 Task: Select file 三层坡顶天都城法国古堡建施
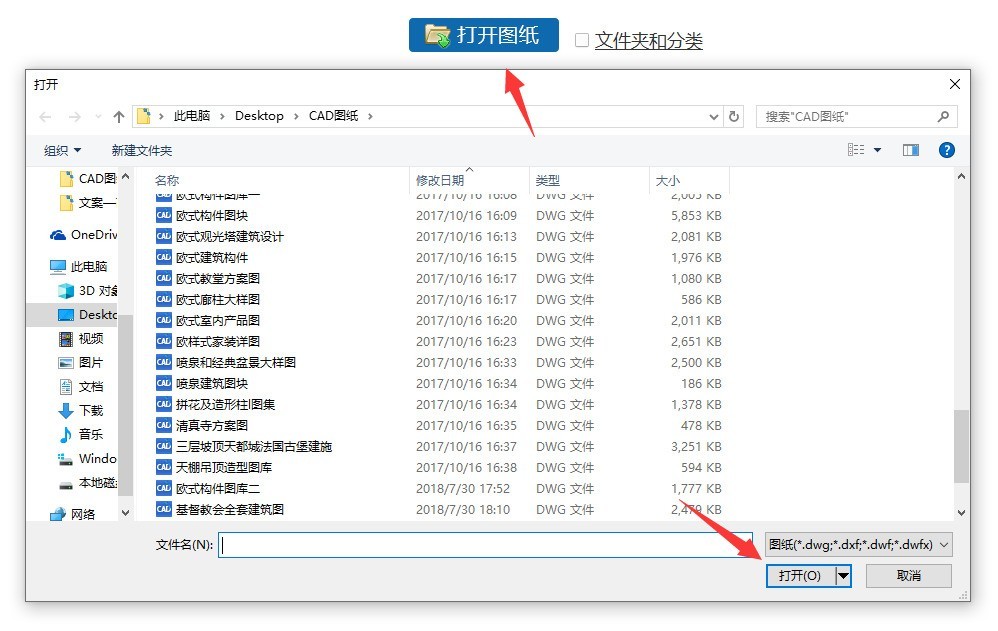point(254,446)
